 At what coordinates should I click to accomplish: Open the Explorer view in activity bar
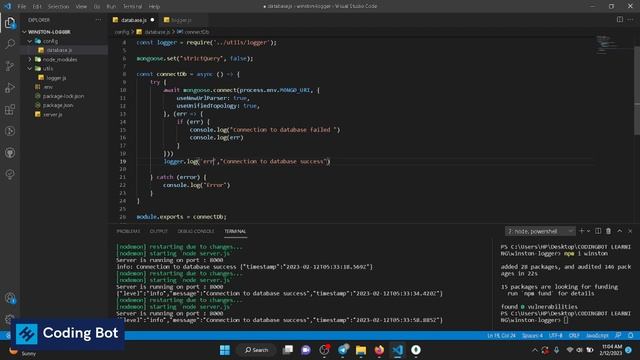point(10,22)
